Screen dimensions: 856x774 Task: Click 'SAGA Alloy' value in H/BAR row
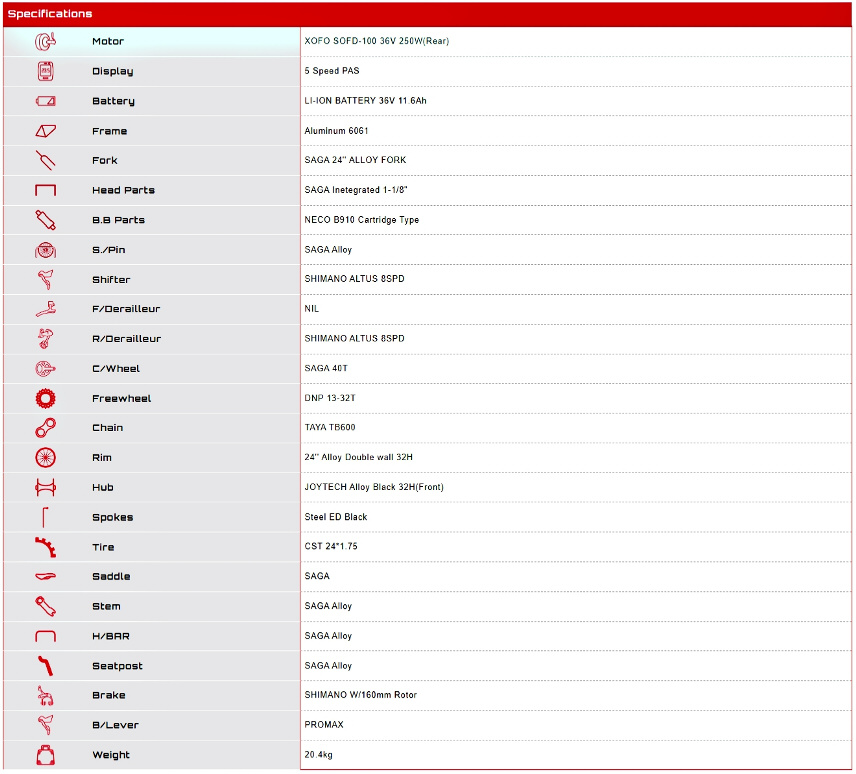328,636
